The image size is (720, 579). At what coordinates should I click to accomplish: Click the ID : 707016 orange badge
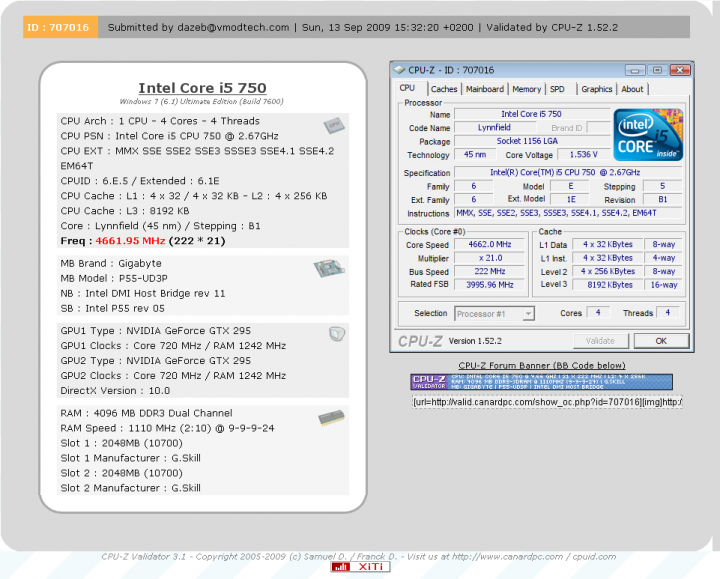pos(60,27)
